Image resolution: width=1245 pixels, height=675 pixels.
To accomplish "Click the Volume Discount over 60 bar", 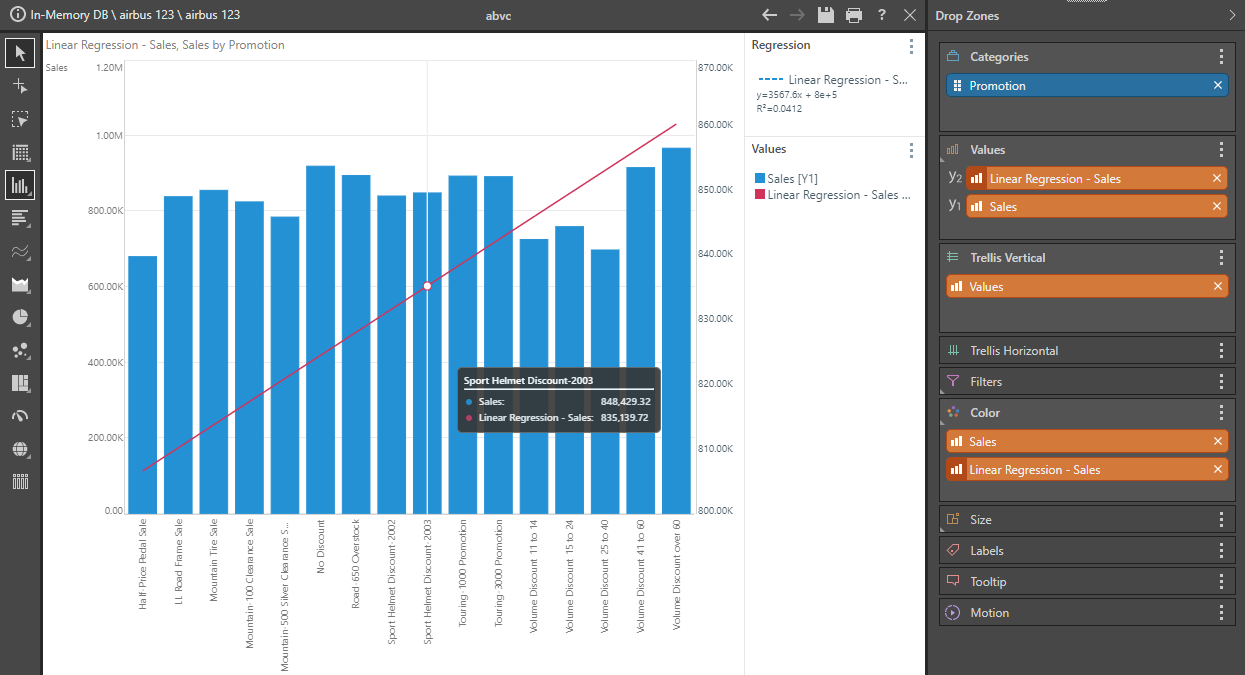I will pyautogui.click(x=676, y=330).
